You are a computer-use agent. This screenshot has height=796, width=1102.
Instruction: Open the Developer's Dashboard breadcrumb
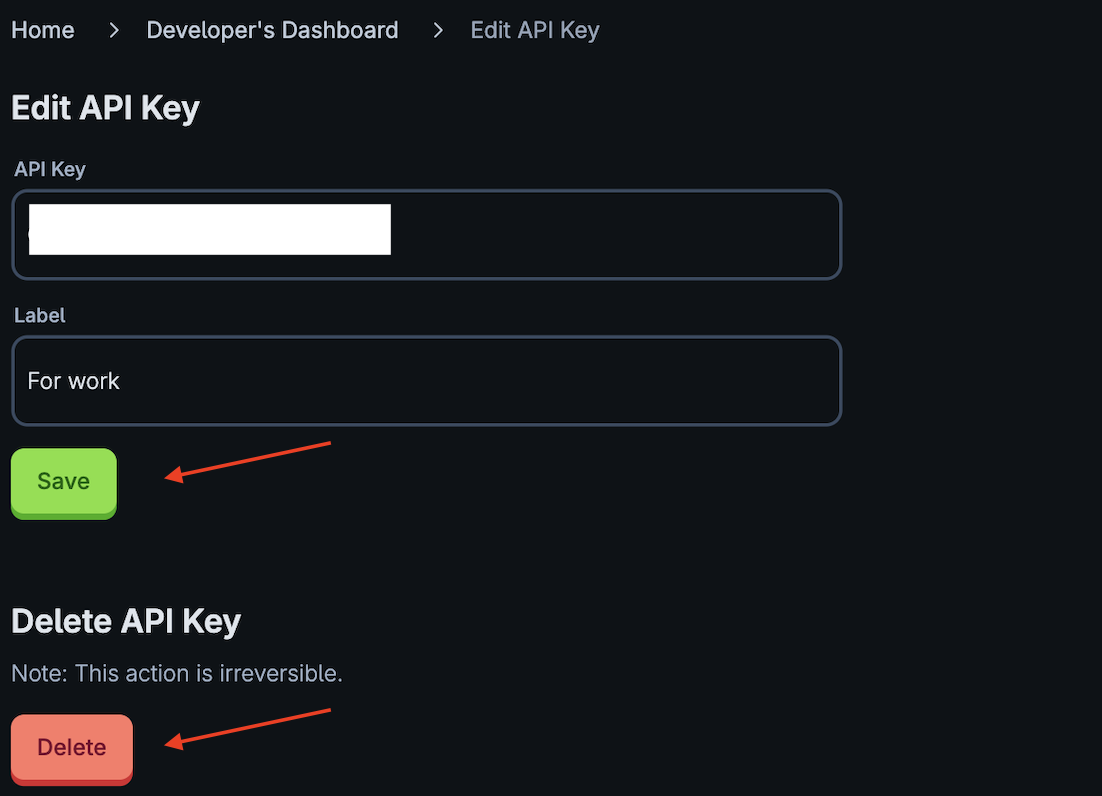coord(272,30)
